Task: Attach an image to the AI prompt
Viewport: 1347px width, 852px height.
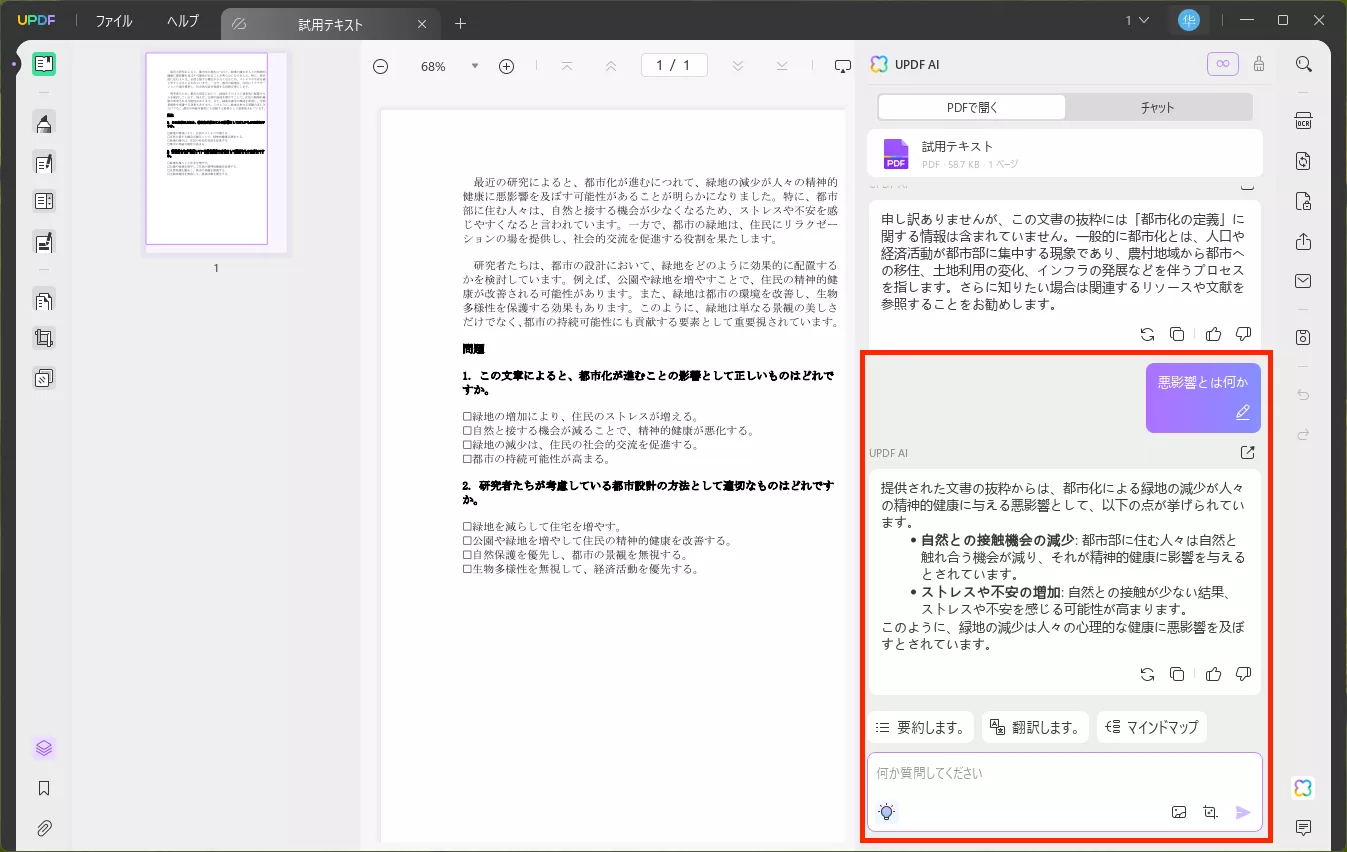Action: 1179,812
